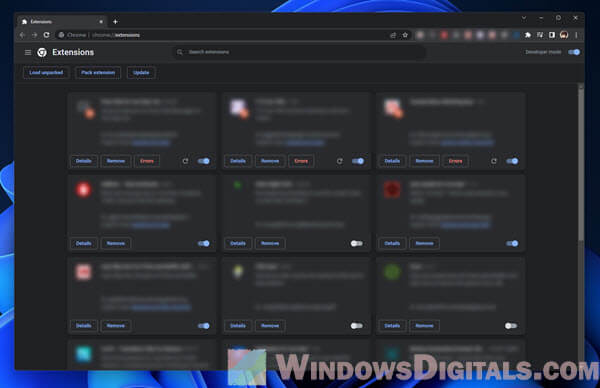Open the Chrome three-dot menu
Screen dimensions: 600x388
coord(576,35)
